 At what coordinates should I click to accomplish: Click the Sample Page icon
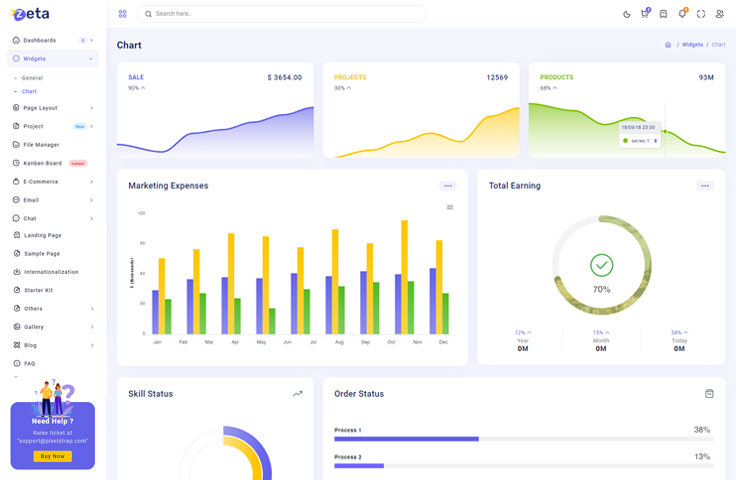(x=17, y=253)
